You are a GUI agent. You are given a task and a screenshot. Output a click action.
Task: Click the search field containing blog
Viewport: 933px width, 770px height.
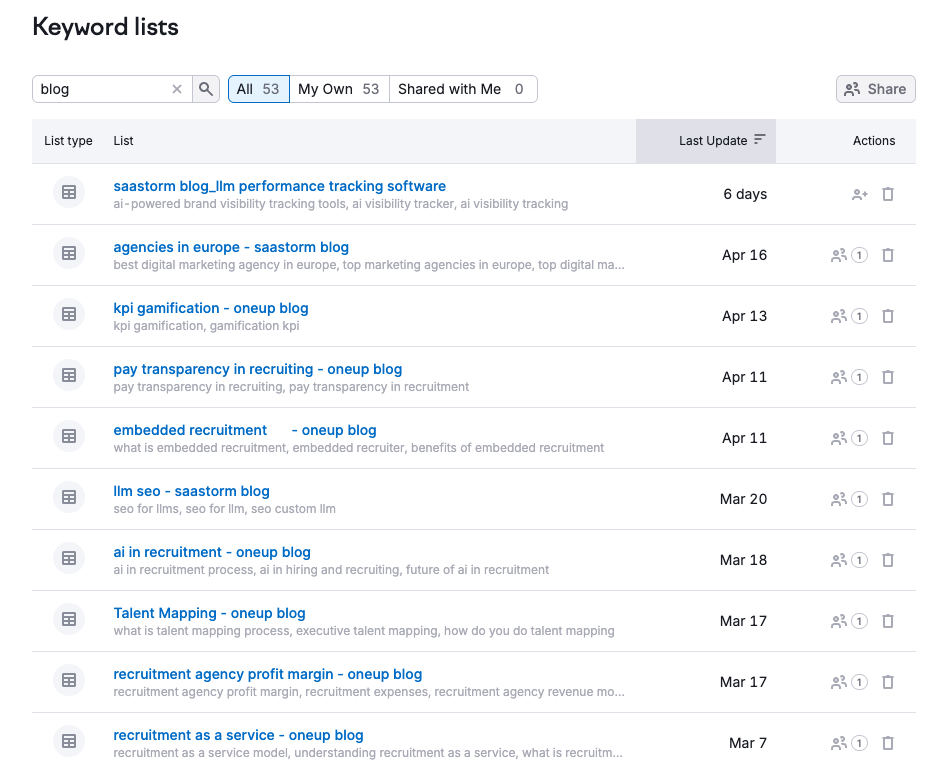tap(100, 89)
